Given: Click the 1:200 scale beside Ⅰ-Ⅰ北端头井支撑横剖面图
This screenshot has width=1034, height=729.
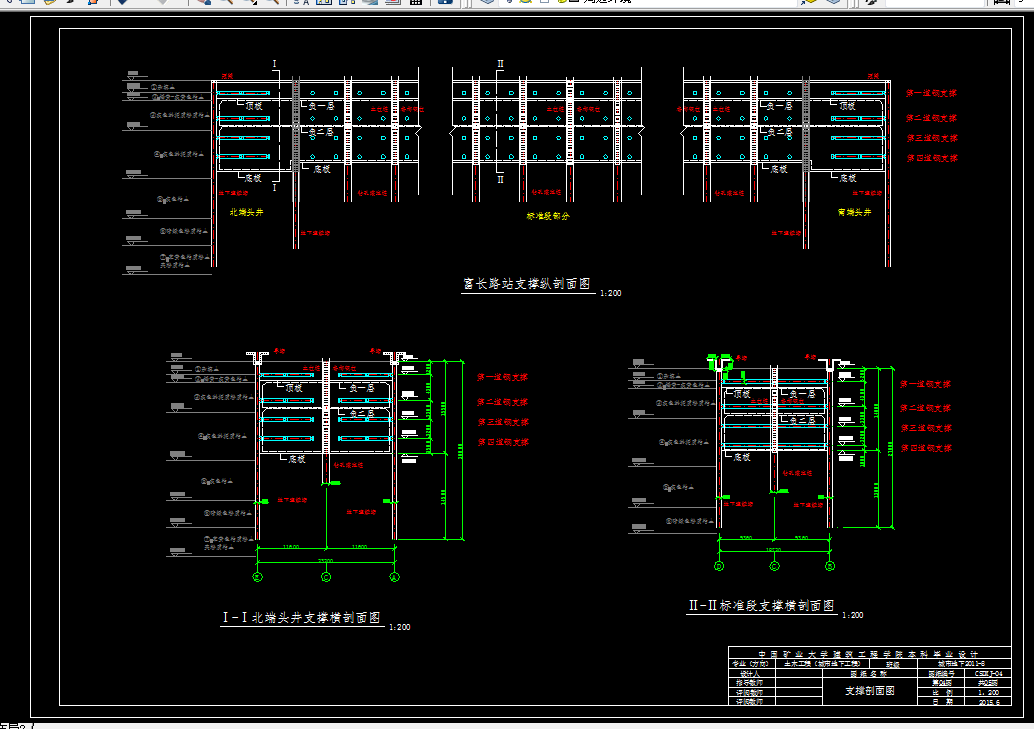Looking at the screenshot, I should click(x=400, y=627).
